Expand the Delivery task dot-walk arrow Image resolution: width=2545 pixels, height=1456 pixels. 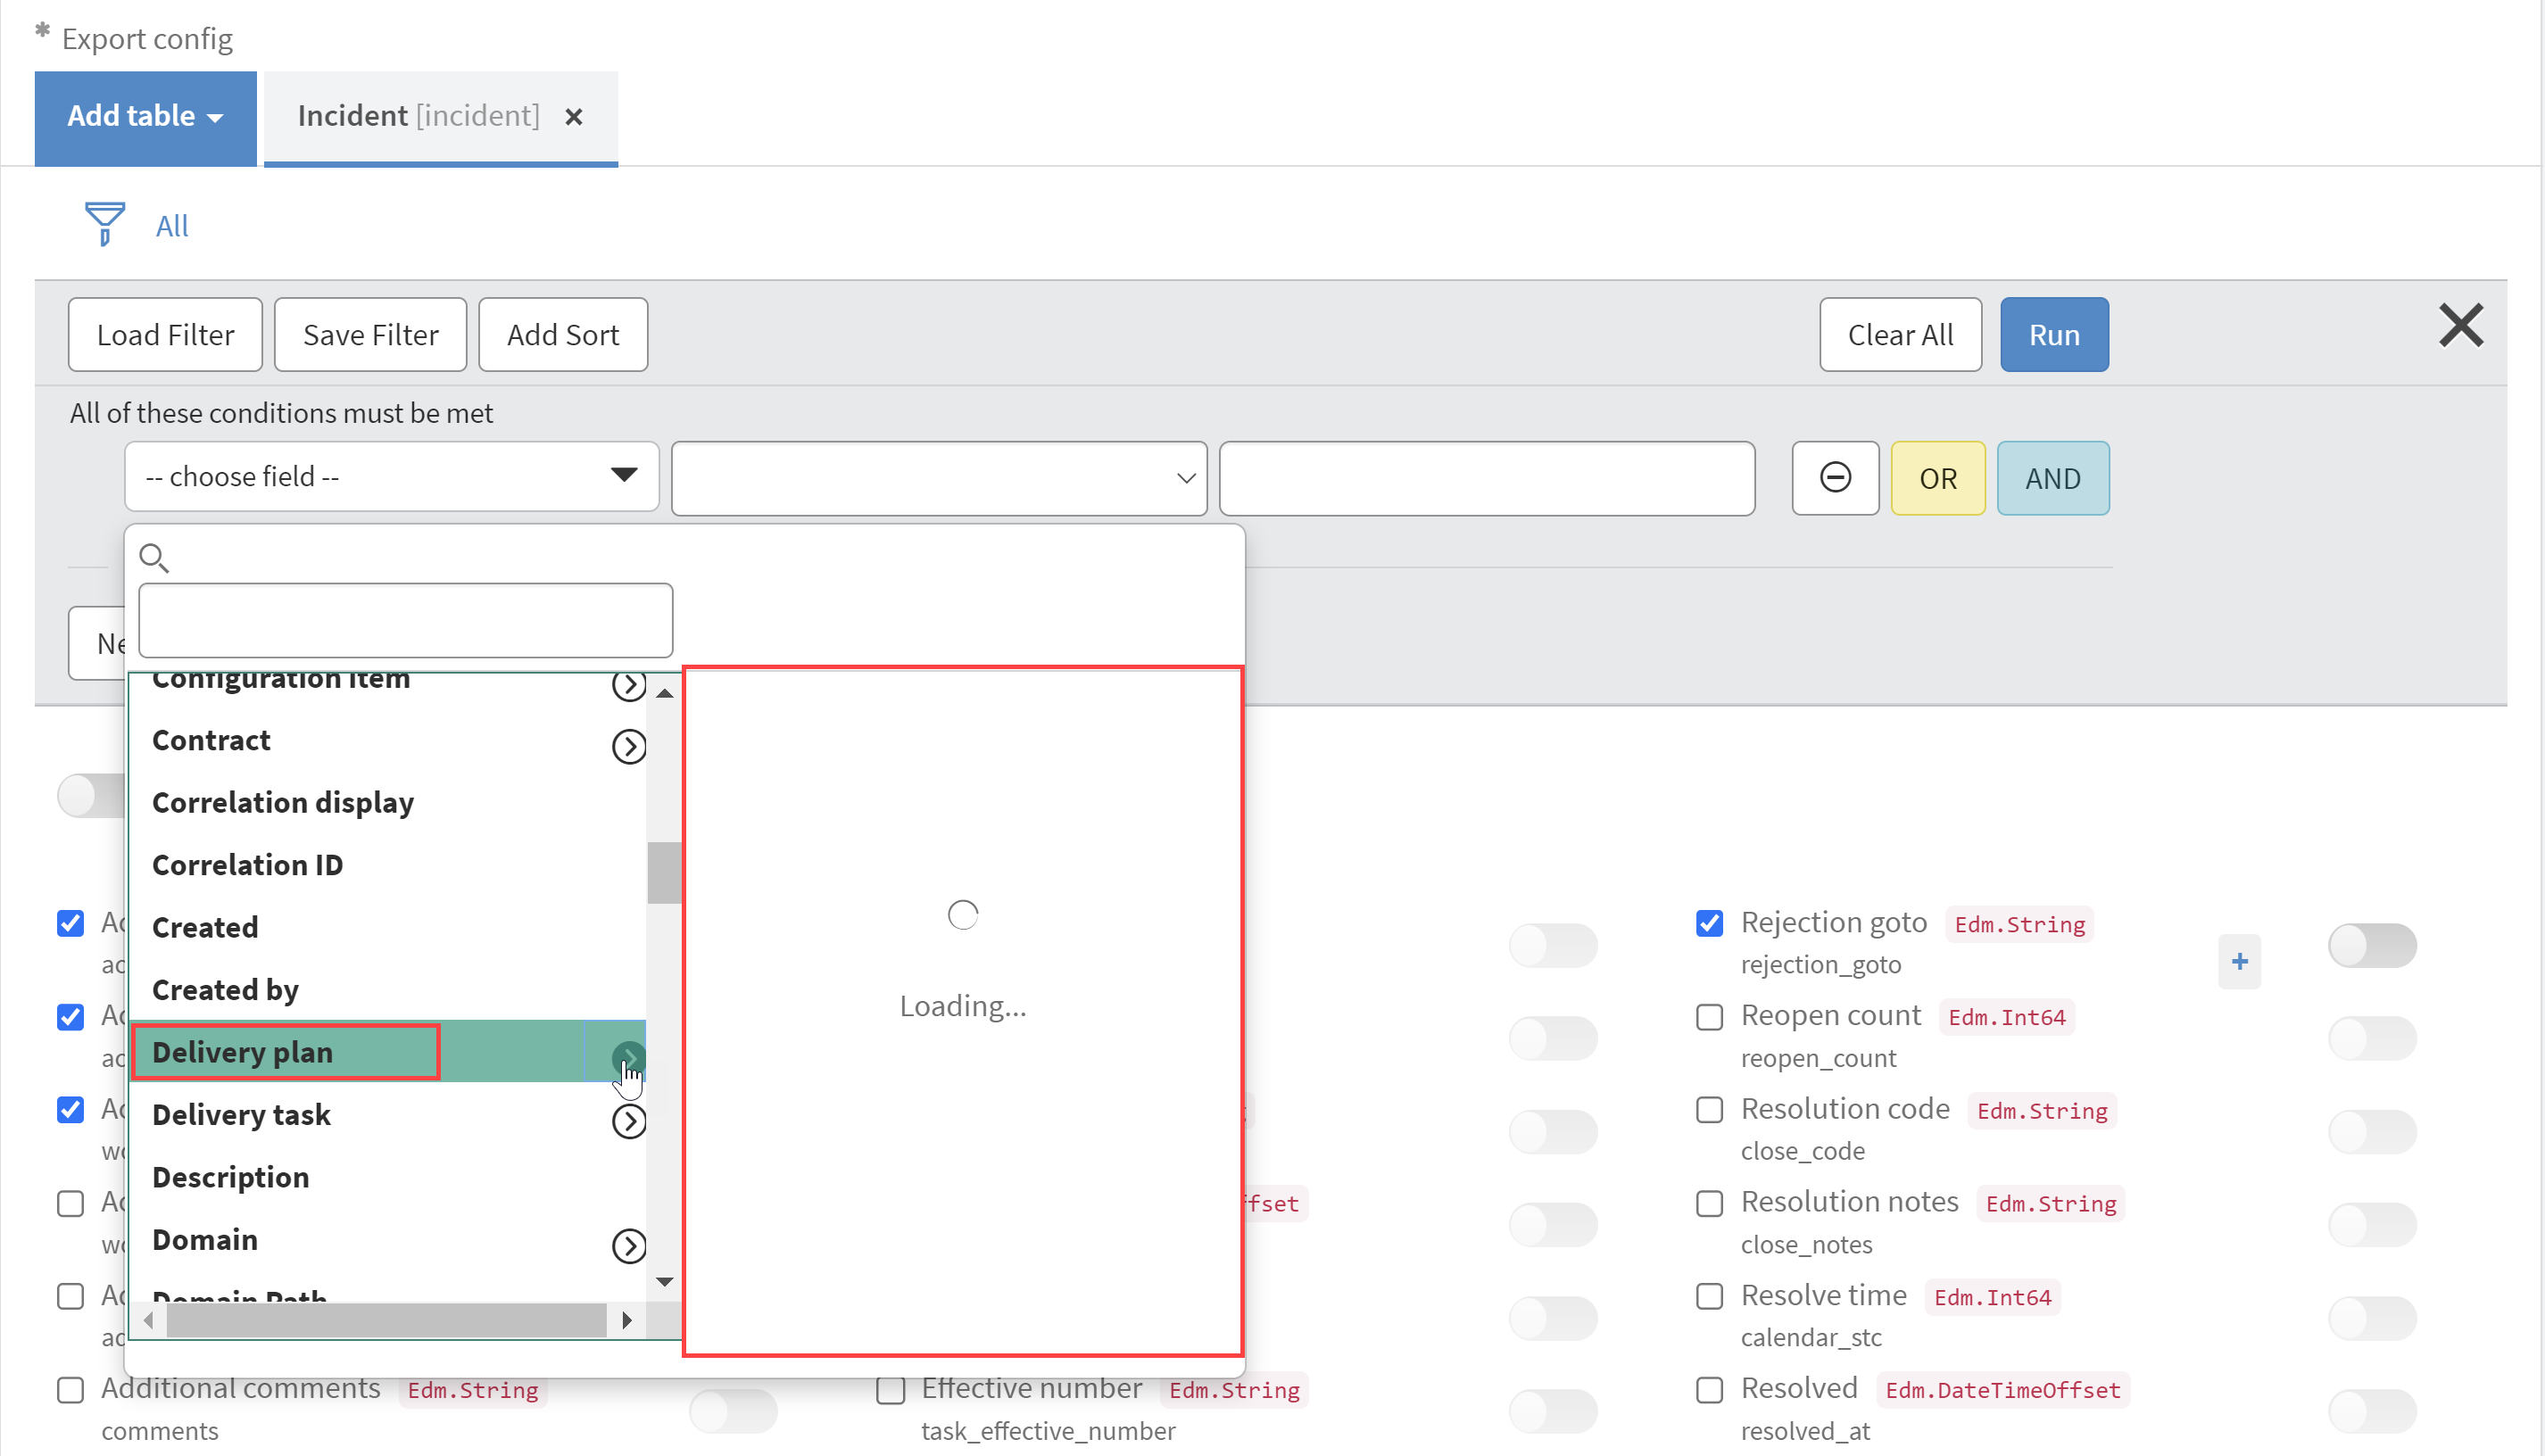click(628, 1121)
